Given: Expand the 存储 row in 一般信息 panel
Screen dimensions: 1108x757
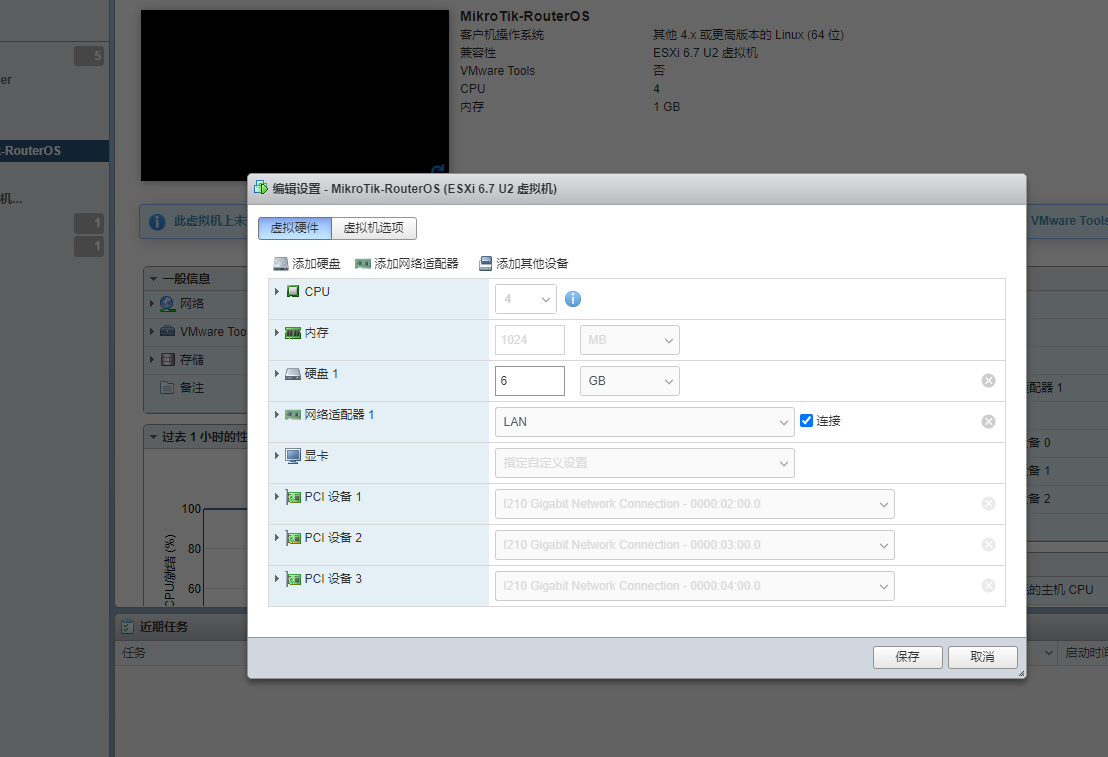Looking at the screenshot, I should (152, 360).
